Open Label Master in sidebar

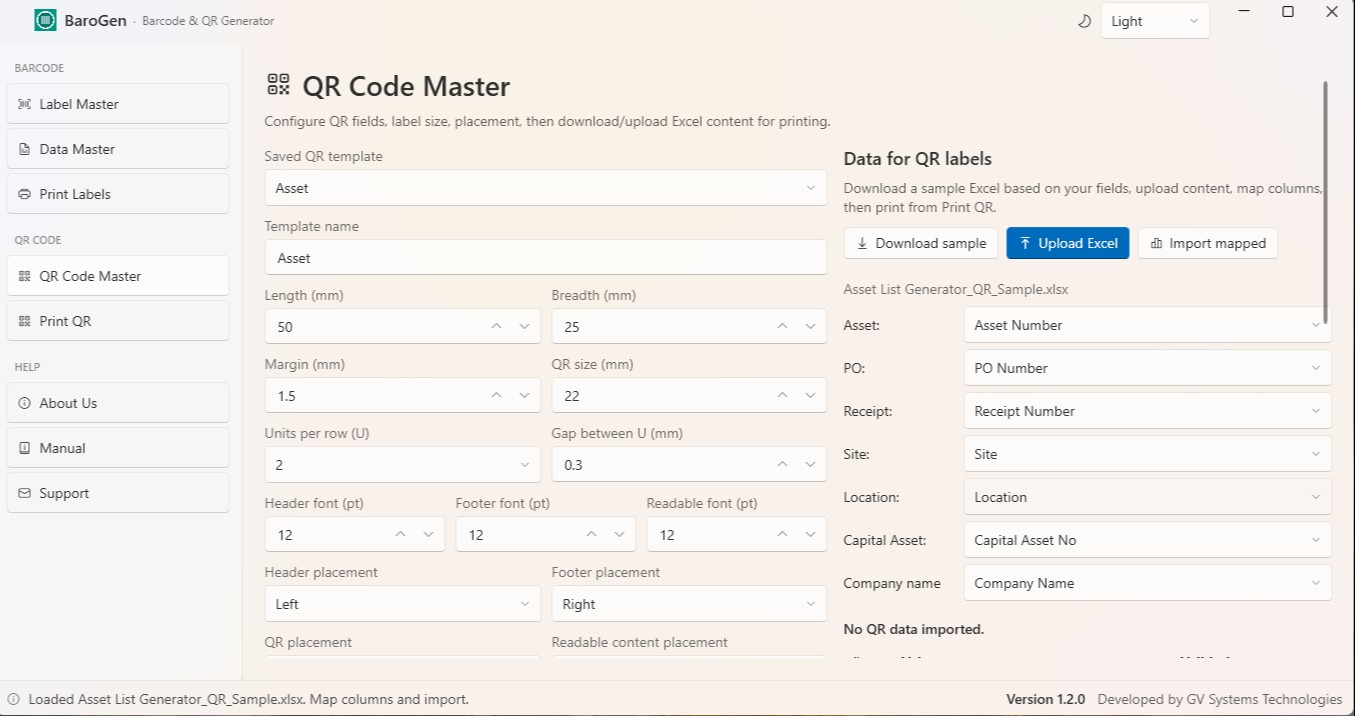(x=118, y=104)
